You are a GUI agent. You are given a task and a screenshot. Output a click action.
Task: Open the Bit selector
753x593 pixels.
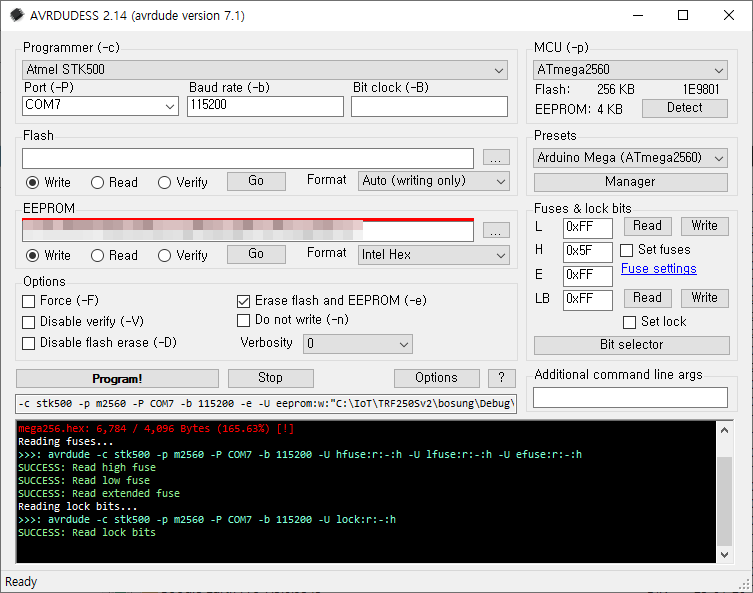[x=631, y=345]
